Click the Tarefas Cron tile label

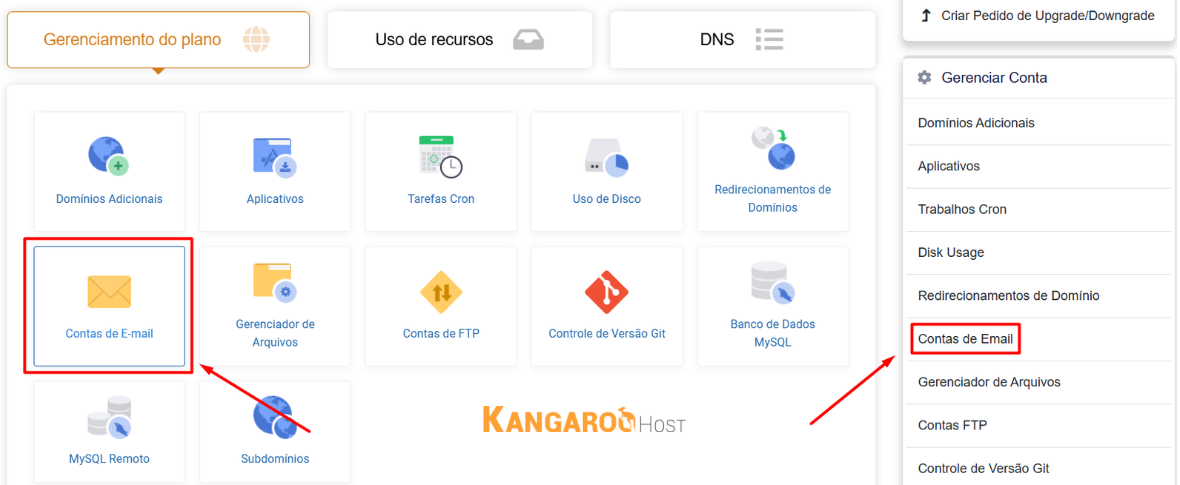[441, 200]
